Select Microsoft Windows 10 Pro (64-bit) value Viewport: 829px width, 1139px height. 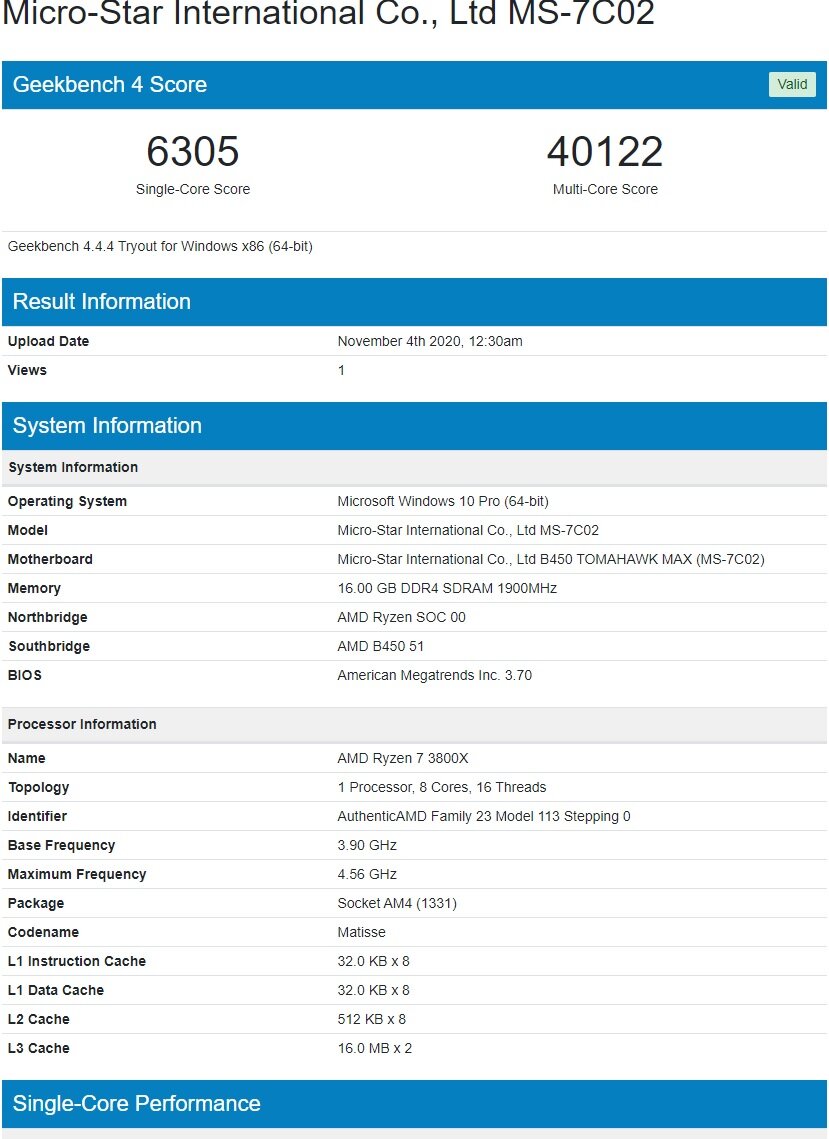(442, 501)
